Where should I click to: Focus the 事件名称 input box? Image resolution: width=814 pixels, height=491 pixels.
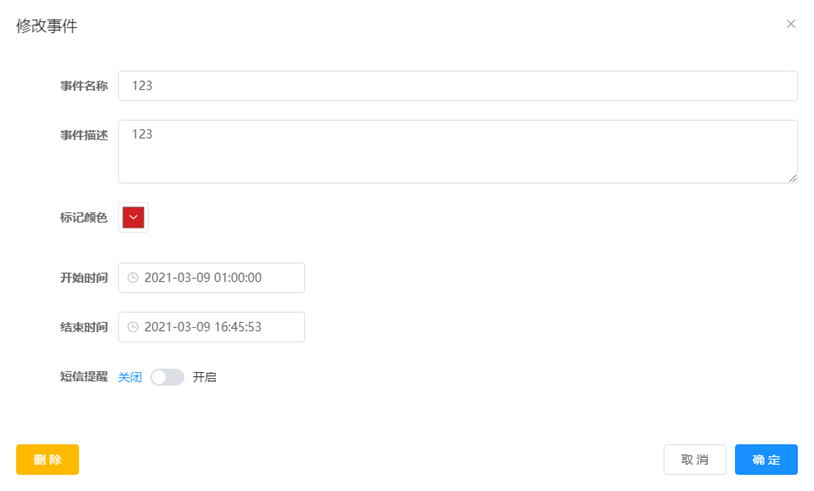pos(458,86)
